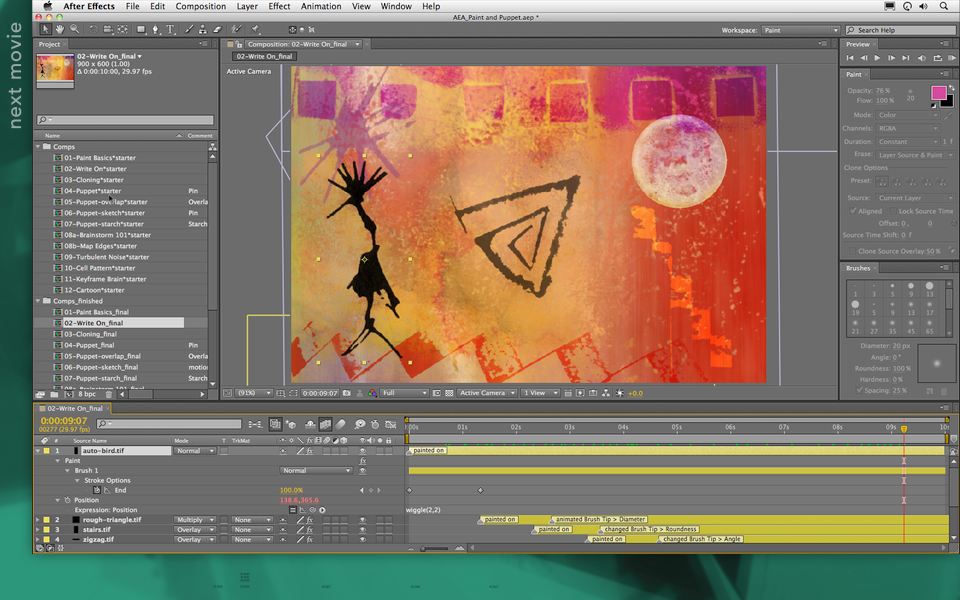960x600 pixels.
Task: Expand the rough-triangle.tif layer
Action: coord(38,520)
